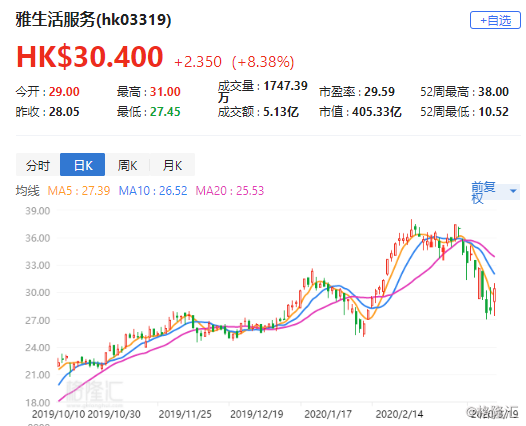Click the +2.350 price change value
Viewport: 526px width, 426px height.
tap(198, 62)
